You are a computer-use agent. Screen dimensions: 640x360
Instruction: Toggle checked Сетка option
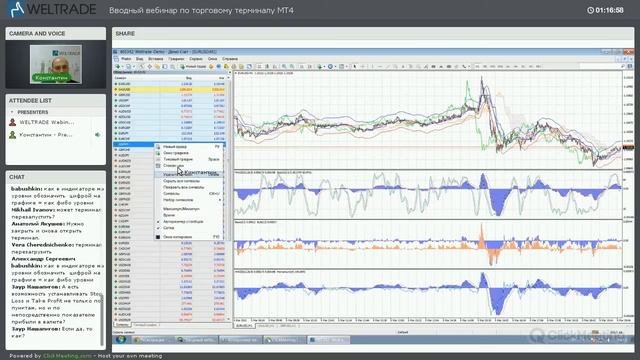click(x=189, y=228)
